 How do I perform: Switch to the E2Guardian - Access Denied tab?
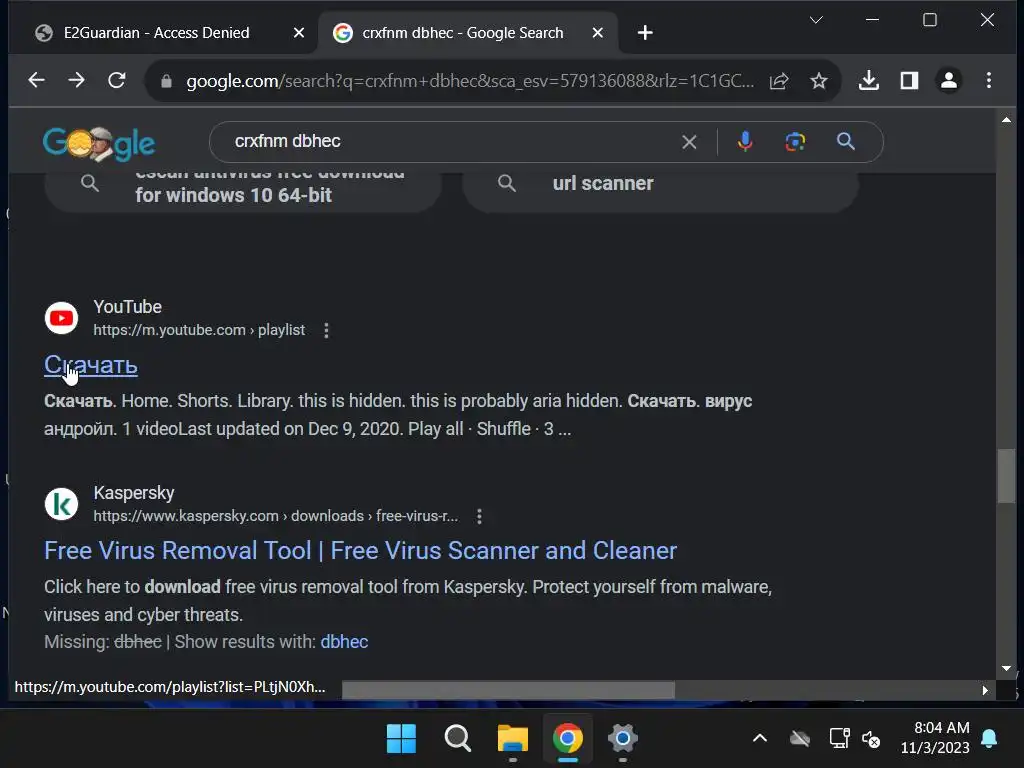coord(157,33)
